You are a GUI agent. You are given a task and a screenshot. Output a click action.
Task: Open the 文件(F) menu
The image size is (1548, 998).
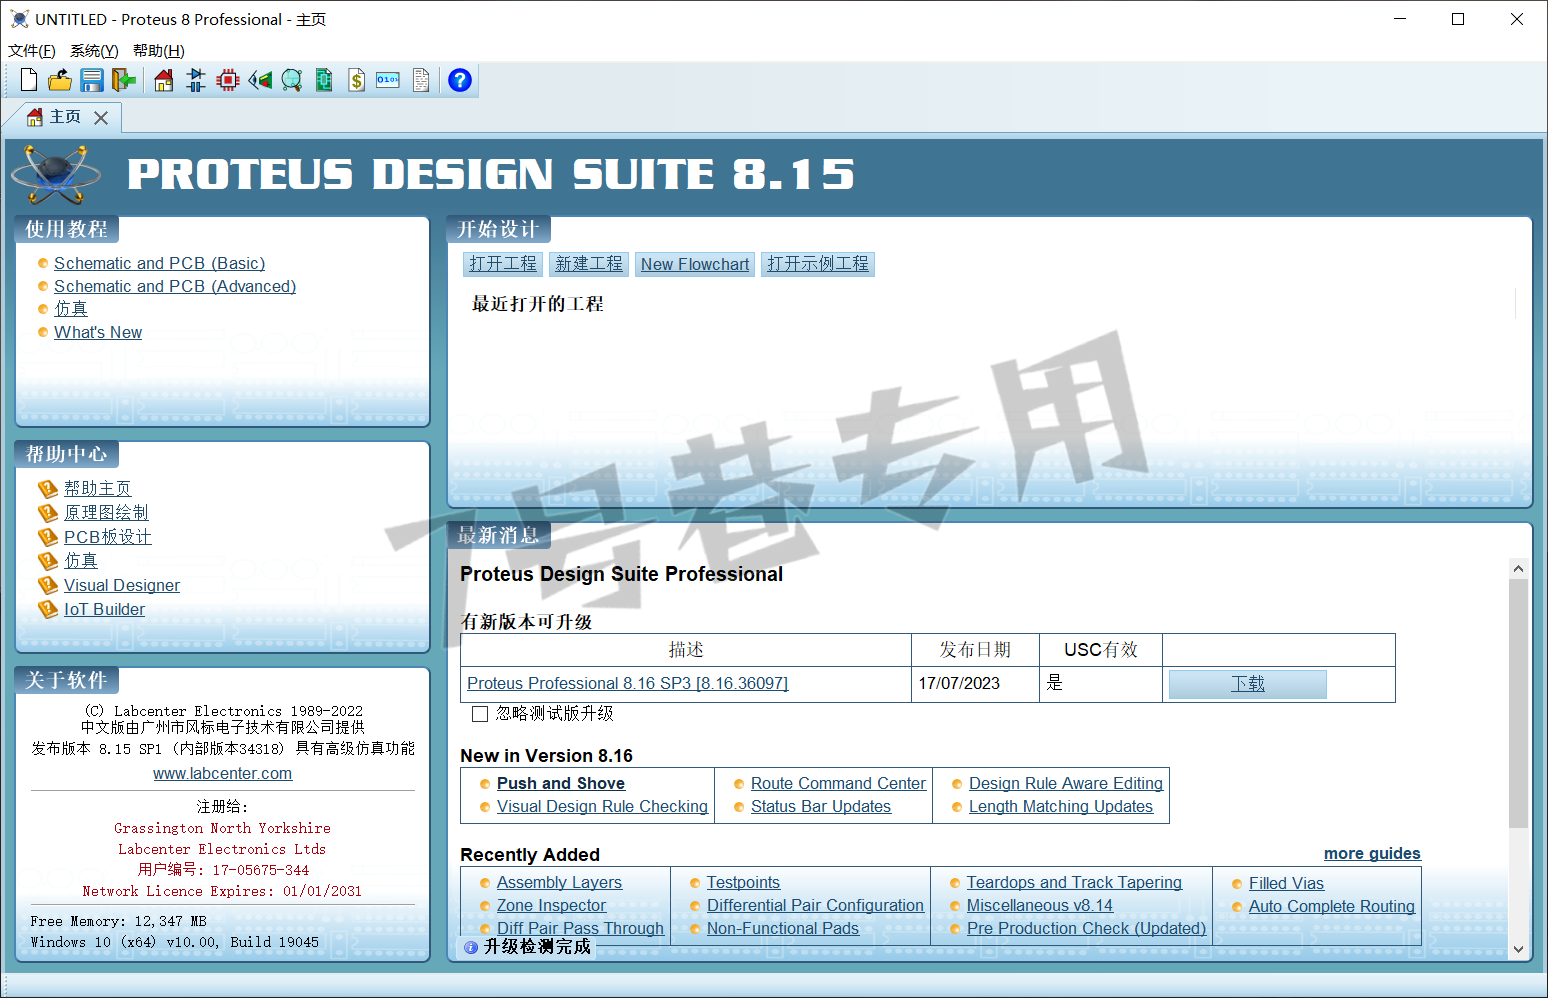click(x=32, y=51)
